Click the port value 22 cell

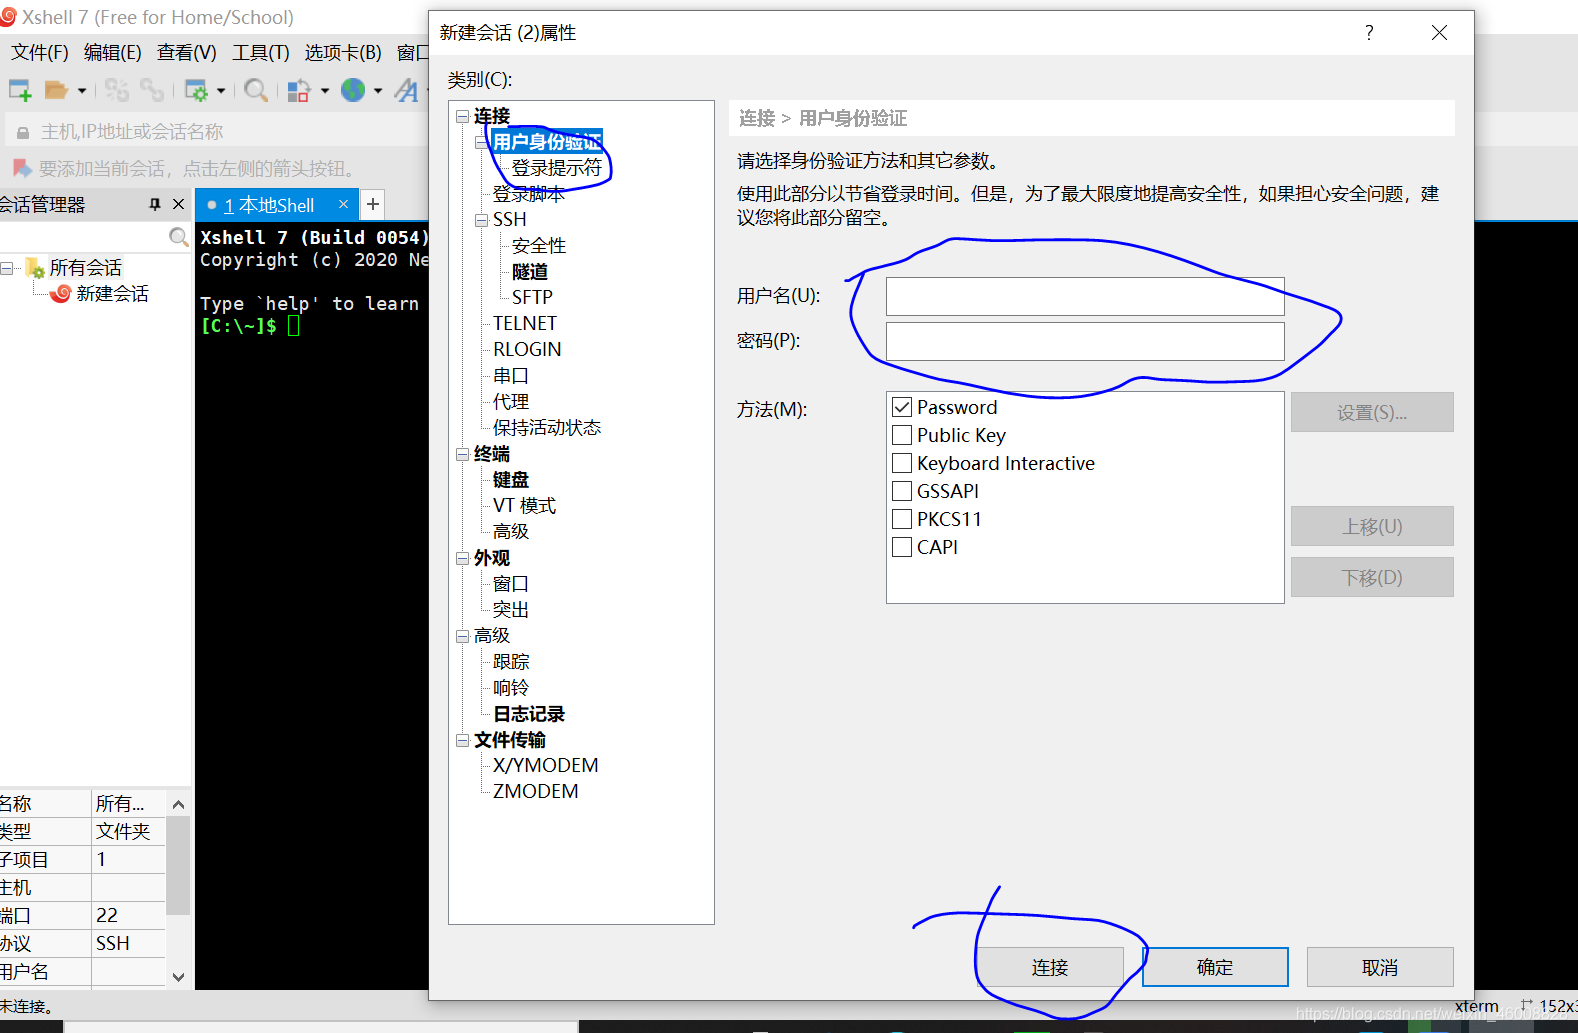[128, 915]
